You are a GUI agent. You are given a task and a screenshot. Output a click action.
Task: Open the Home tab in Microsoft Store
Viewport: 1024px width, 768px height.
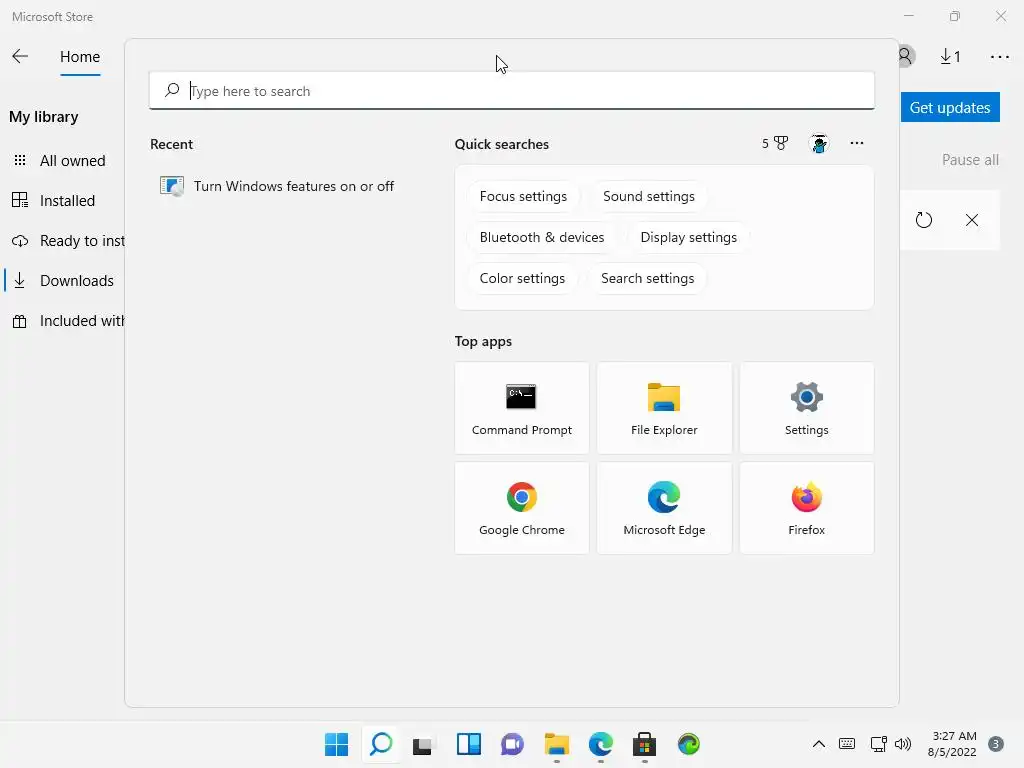point(80,57)
